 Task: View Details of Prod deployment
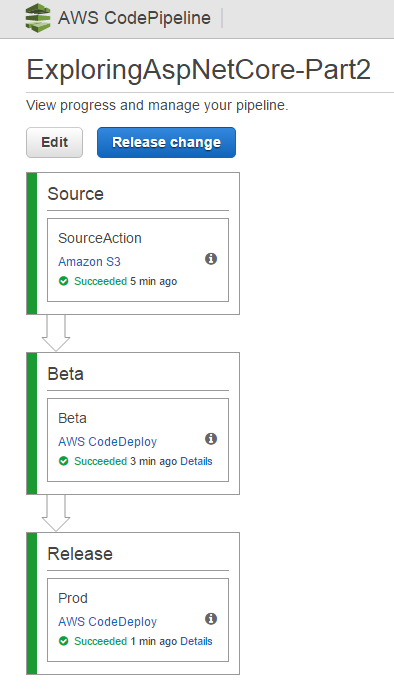click(x=196, y=641)
